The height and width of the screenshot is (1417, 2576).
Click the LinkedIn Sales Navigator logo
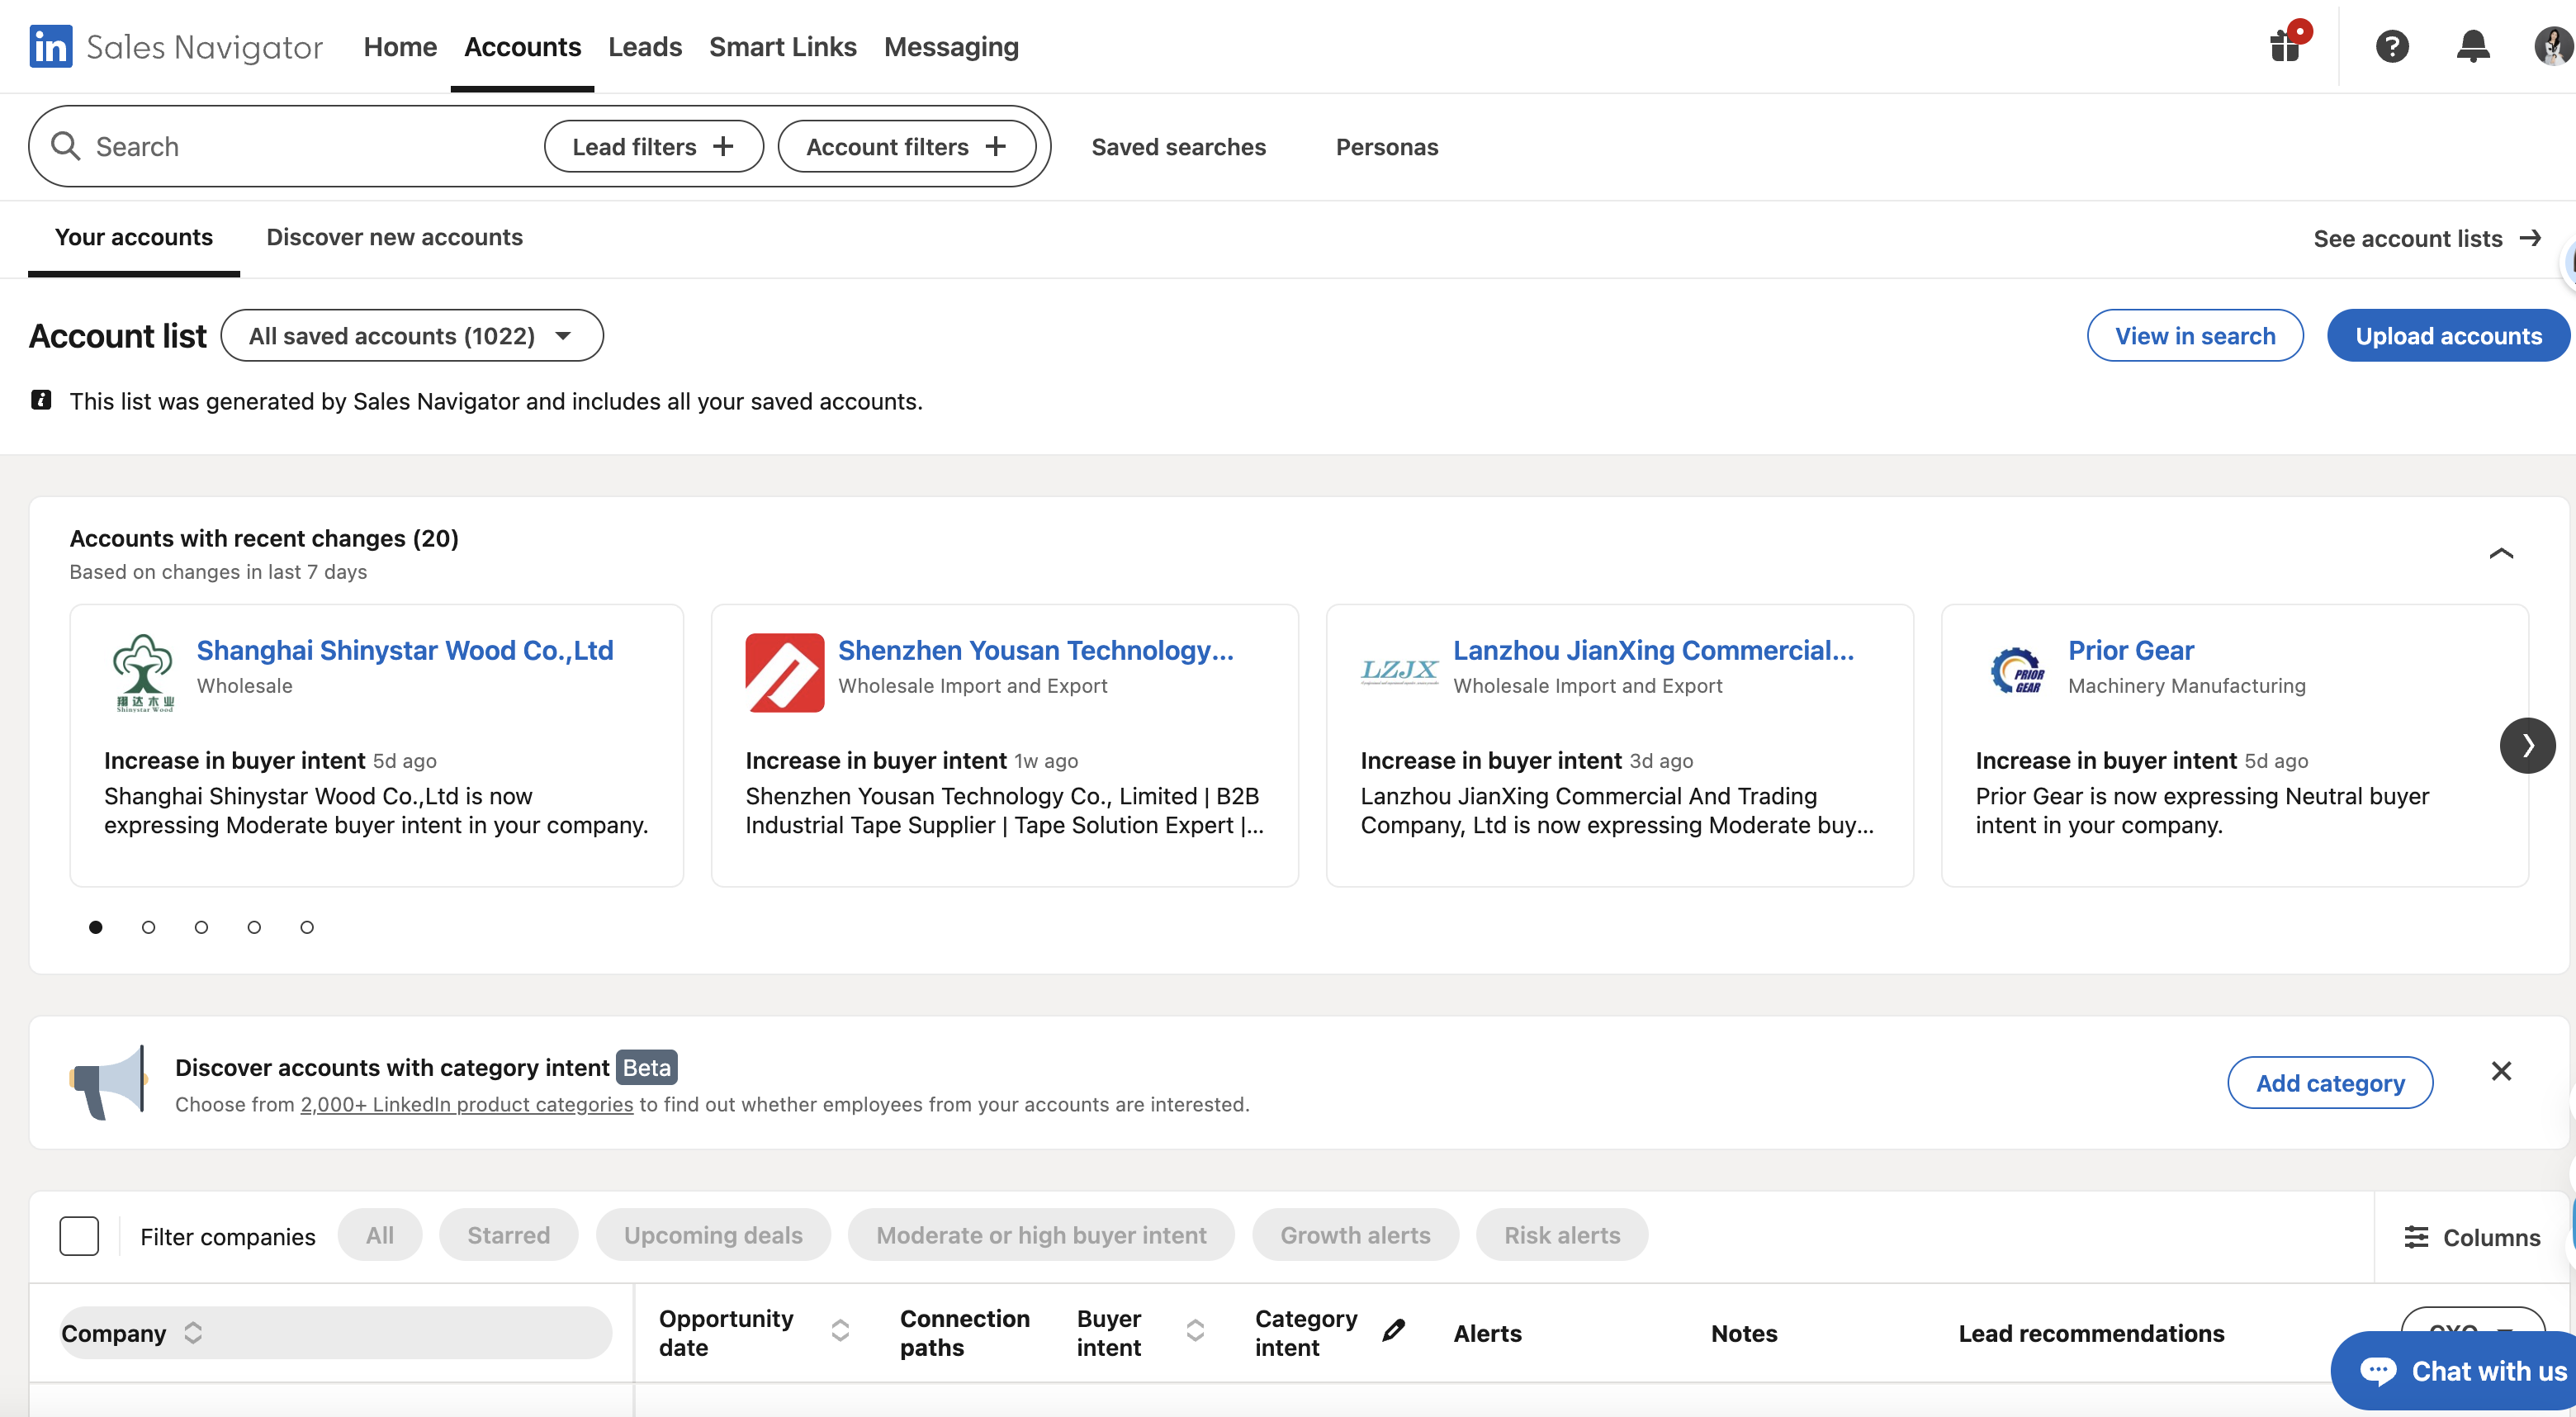[176, 47]
